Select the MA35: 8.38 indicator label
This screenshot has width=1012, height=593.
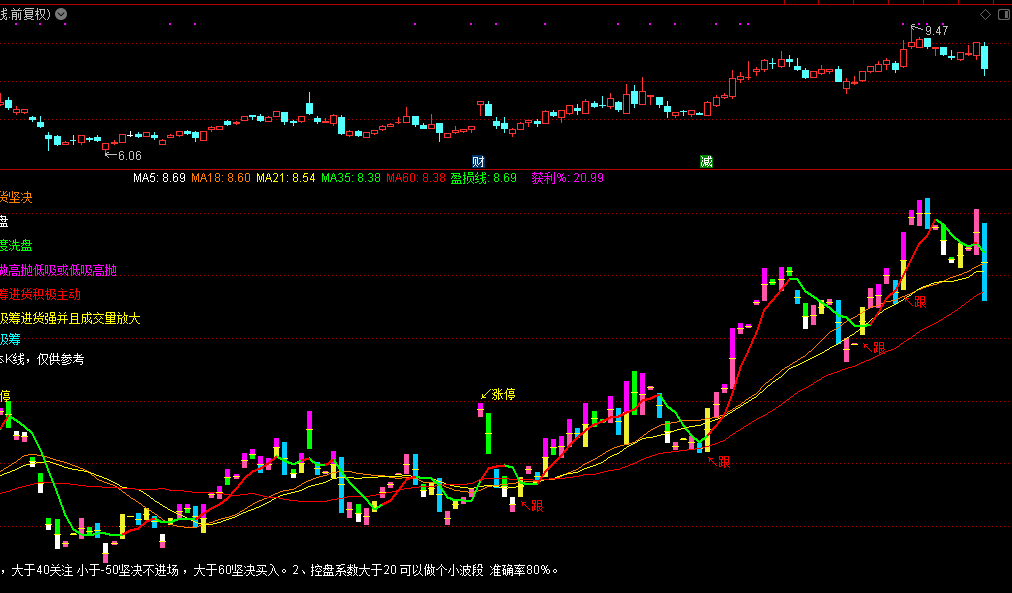[351, 178]
